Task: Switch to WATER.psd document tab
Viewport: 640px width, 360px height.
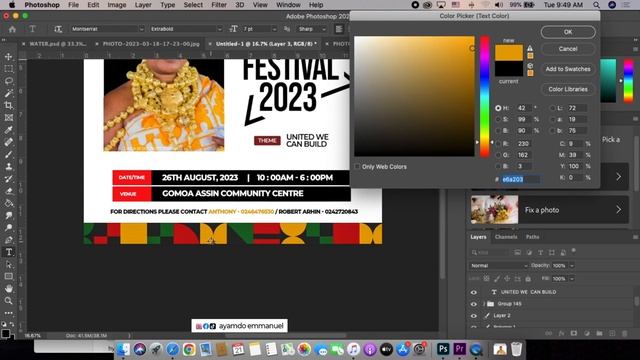Action: (58, 44)
